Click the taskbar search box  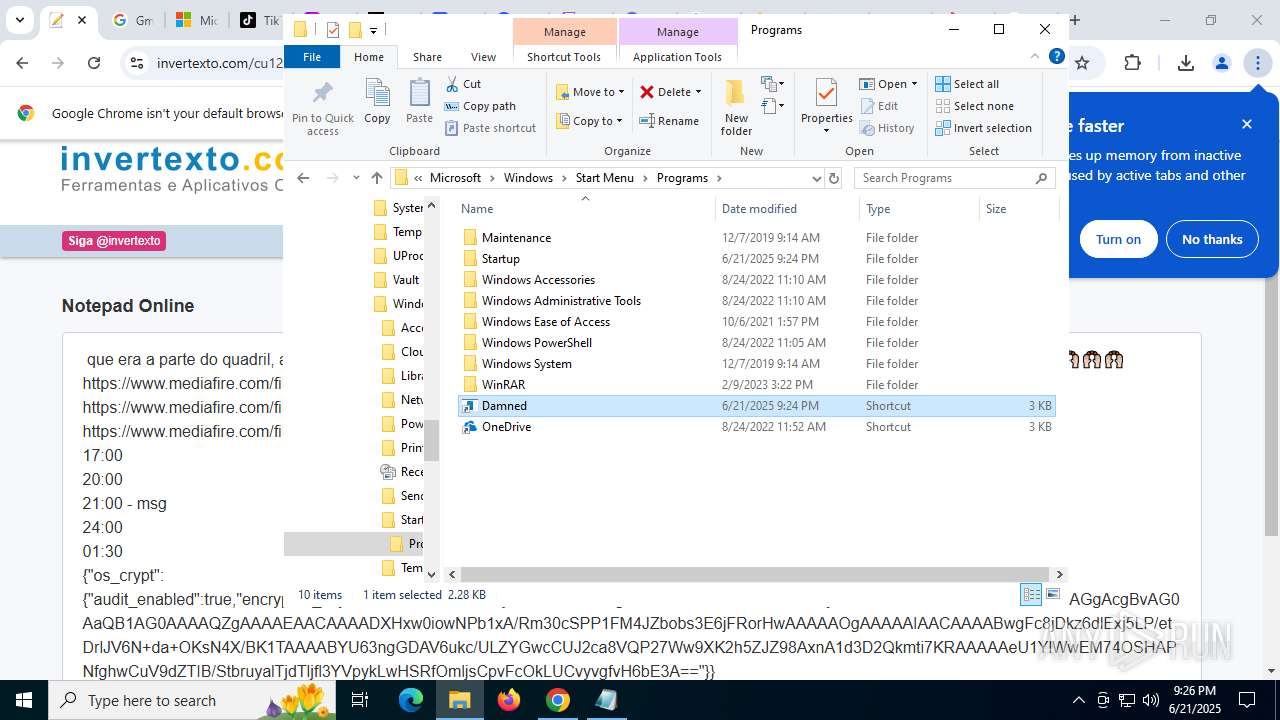pyautogui.click(x=193, y=700)
